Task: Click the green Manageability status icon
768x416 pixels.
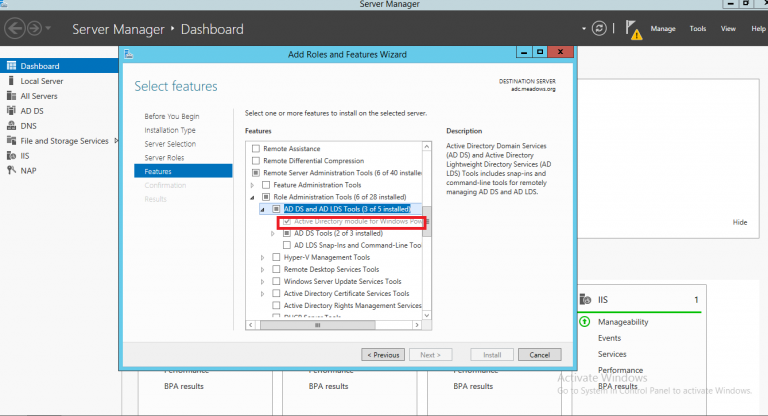Action: [x=584, y=321]
